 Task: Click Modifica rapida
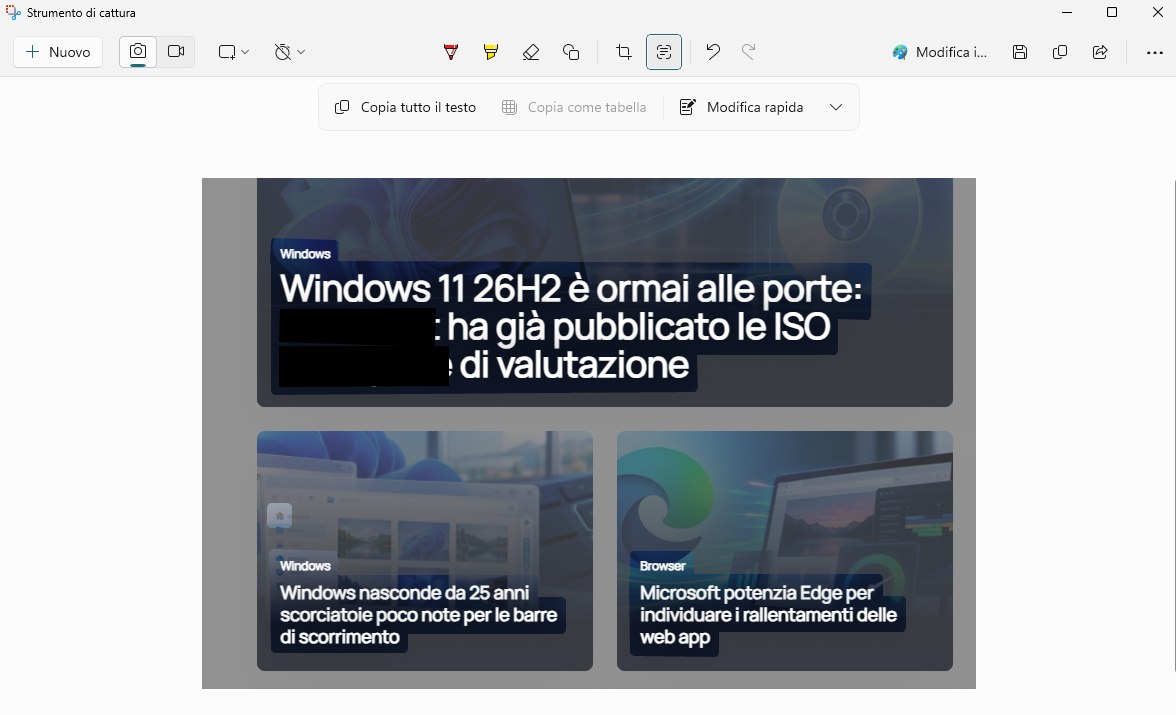point(742,107)
